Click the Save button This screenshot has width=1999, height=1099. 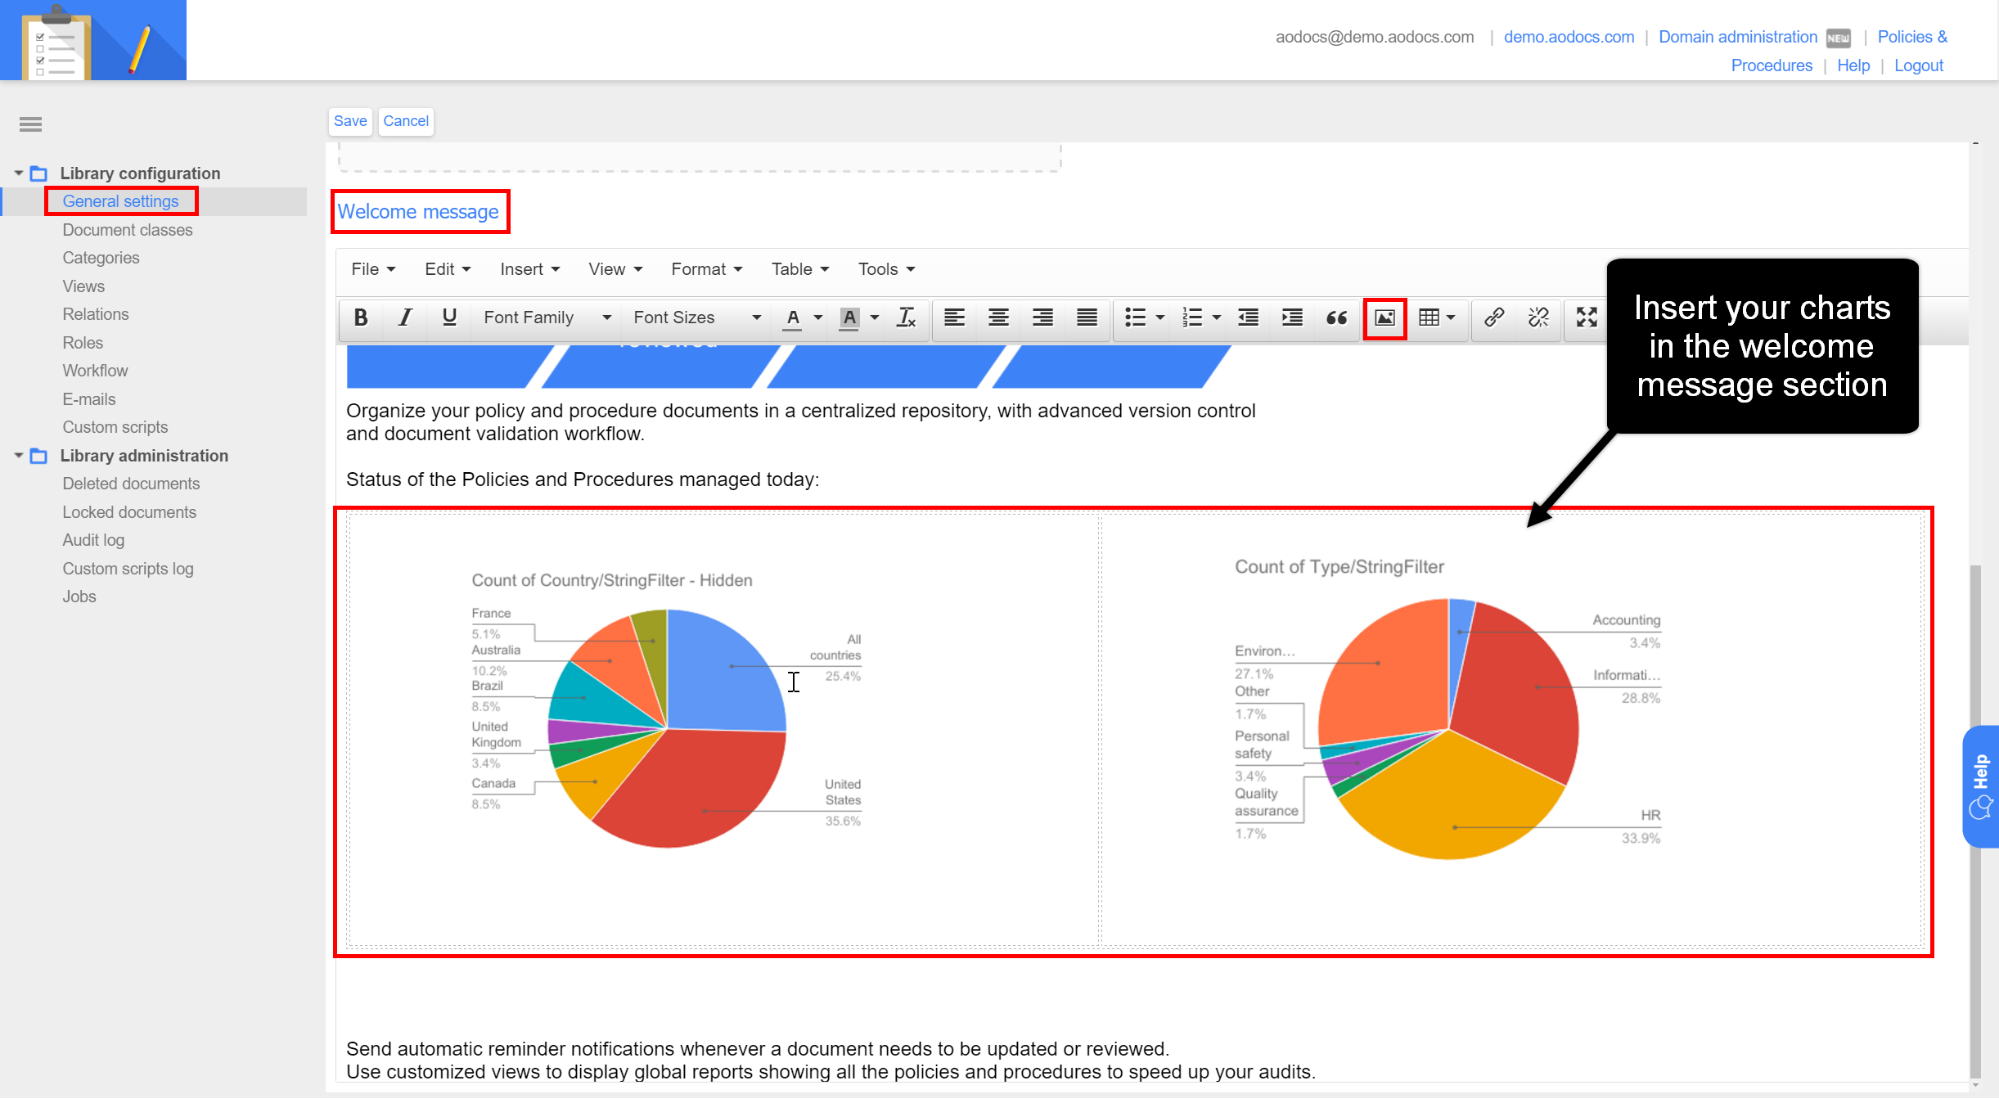pyautogui.click(x=350, y=121)
